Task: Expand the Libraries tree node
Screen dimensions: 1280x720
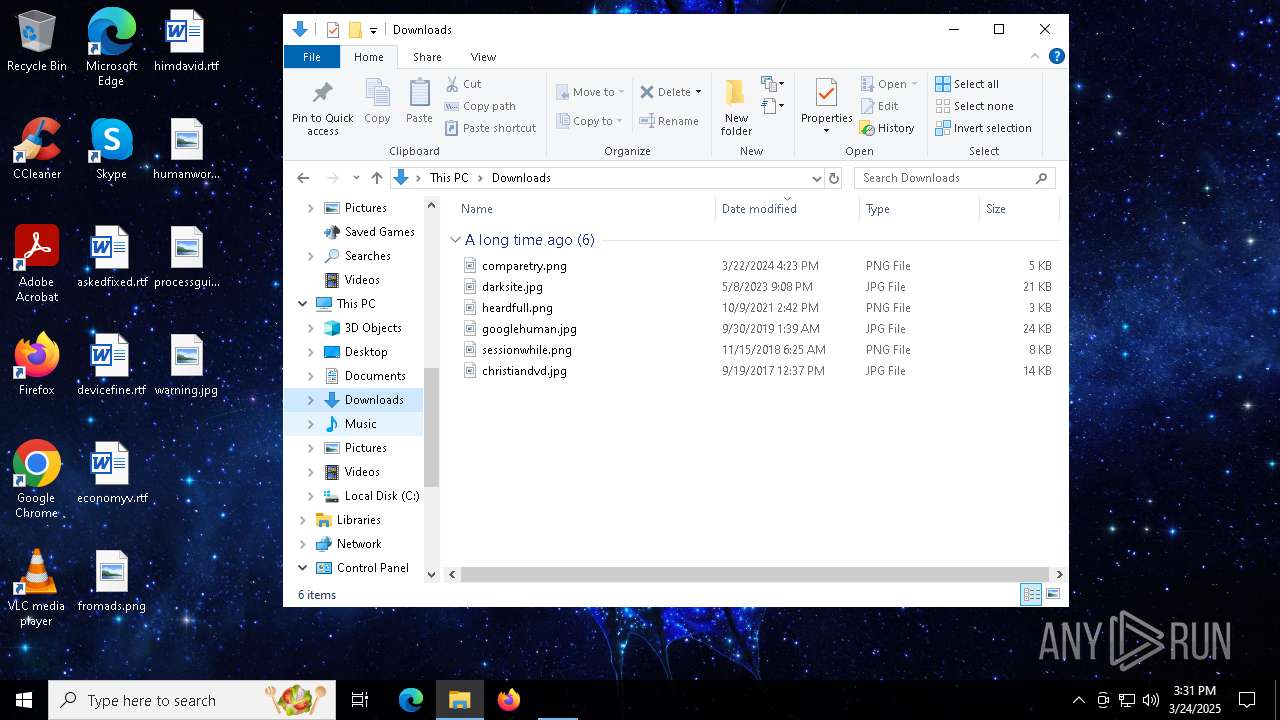Action: coord(303,520)
